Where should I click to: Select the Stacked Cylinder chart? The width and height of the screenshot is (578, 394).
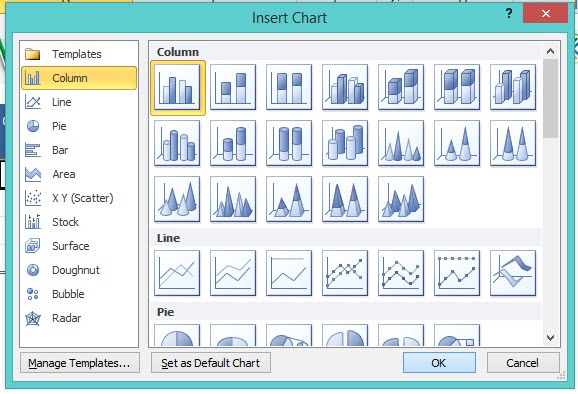point(233,143)
